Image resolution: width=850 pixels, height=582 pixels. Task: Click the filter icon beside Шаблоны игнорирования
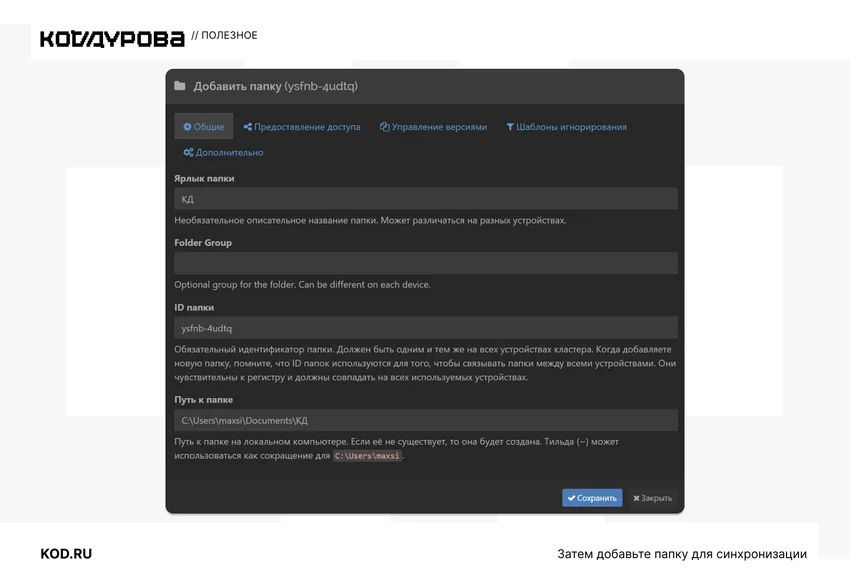[x=510, y=127]
